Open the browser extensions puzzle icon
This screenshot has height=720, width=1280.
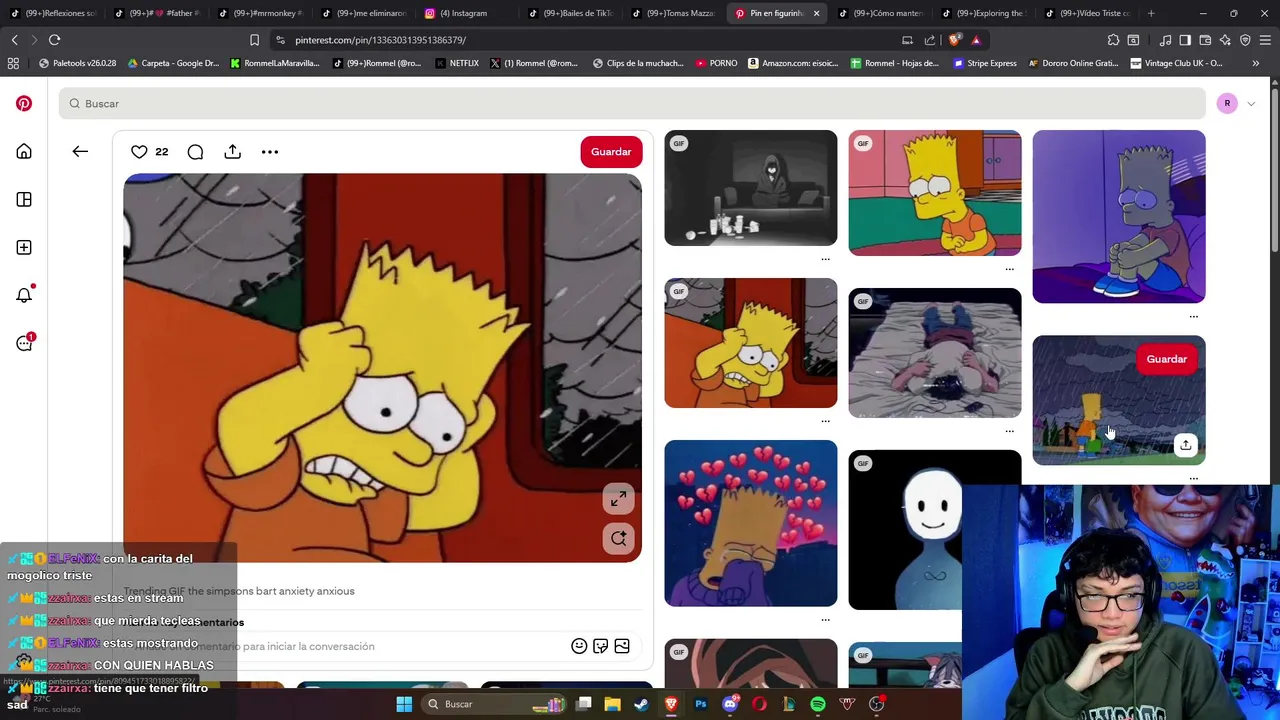1113,40
